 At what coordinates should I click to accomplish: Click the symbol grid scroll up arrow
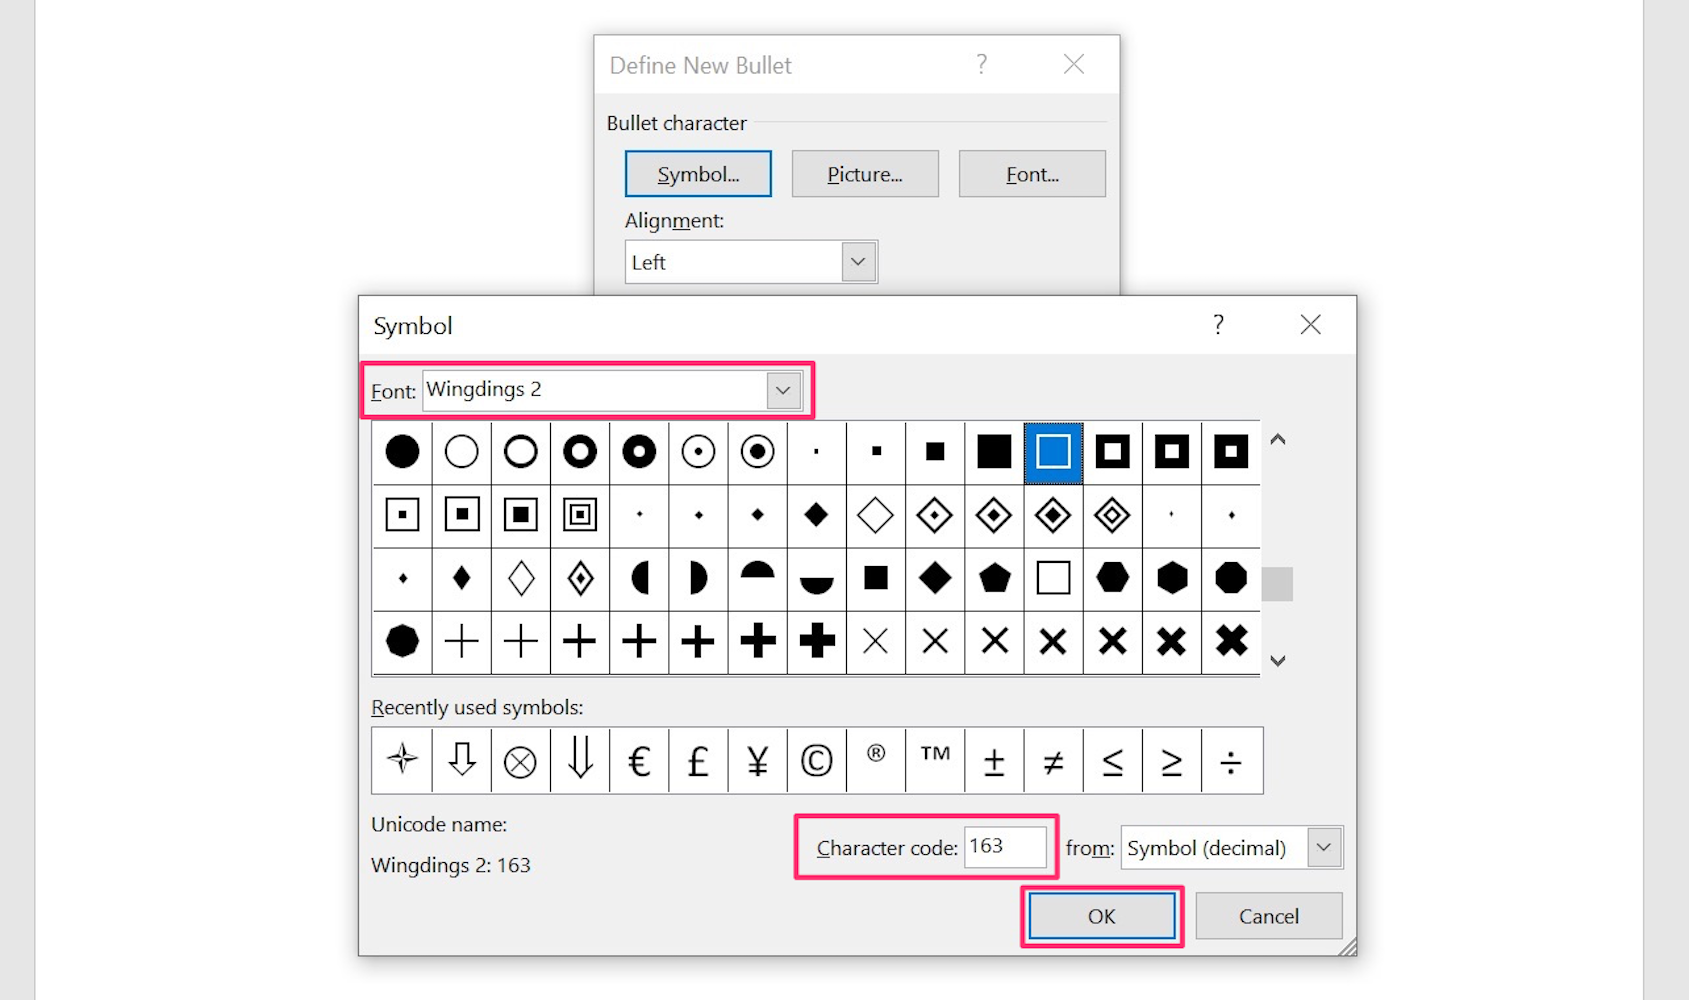[1277, 439]
